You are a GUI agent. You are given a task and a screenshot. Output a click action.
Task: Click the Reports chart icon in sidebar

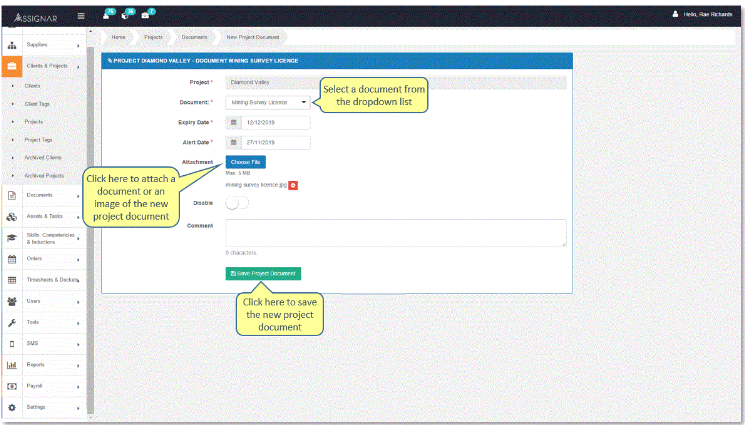[x=11, y=365]
